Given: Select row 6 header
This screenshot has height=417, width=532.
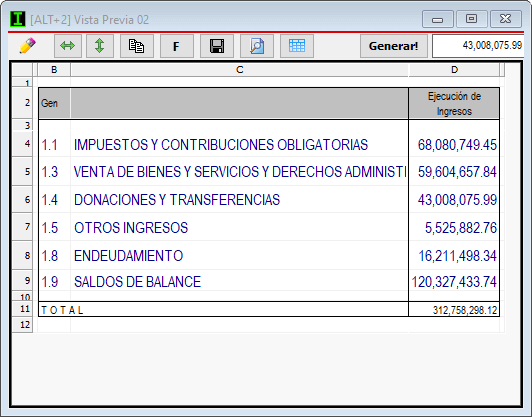Looking at the screenshot, I should (x=22, y=200).
